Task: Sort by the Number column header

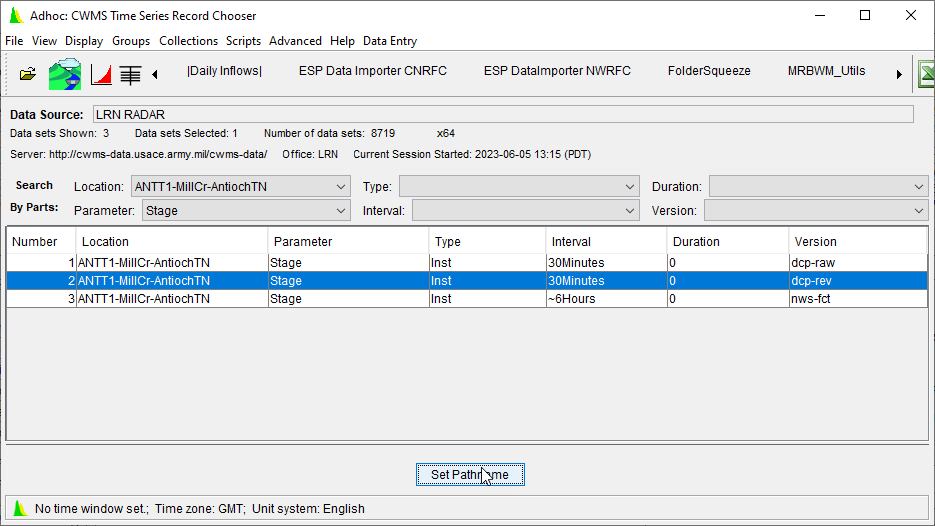Action: pos(41,242)
